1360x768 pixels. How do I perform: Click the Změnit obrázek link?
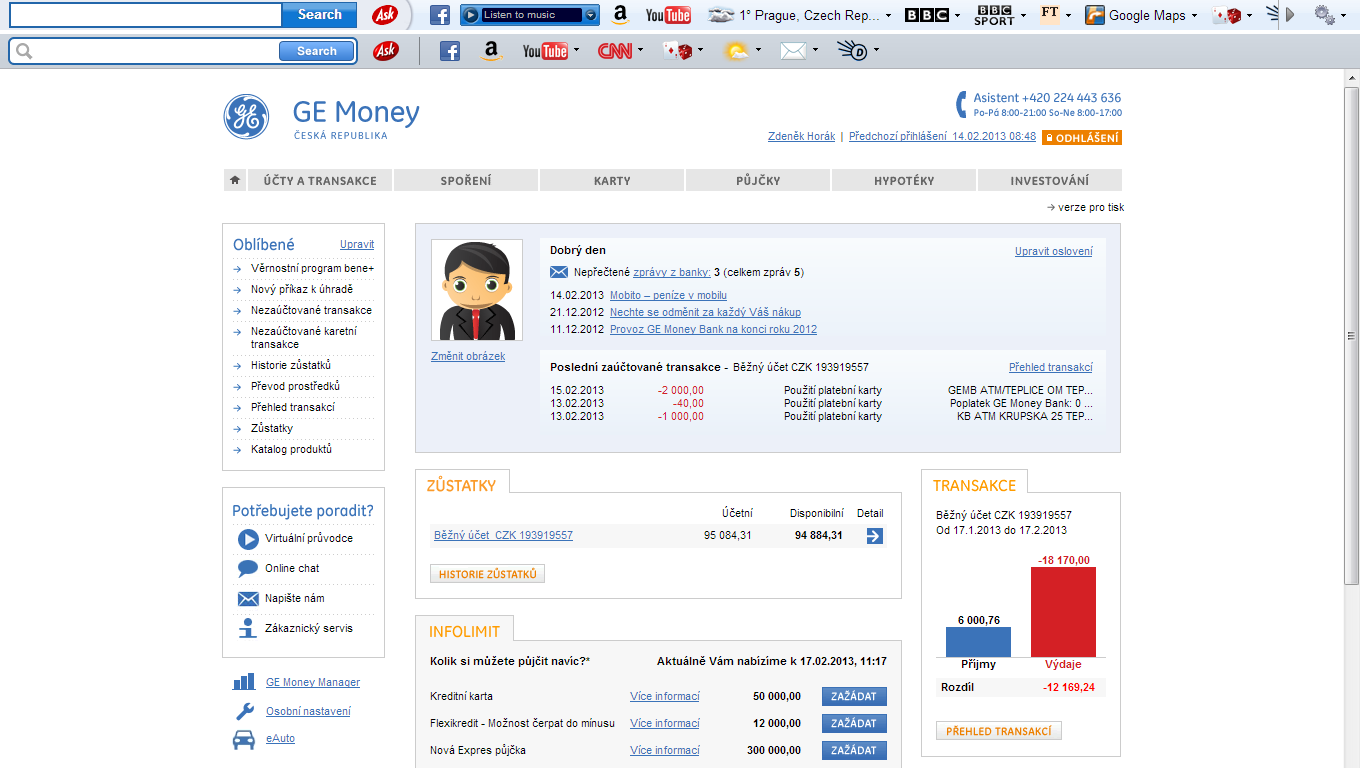pos(468,356)
